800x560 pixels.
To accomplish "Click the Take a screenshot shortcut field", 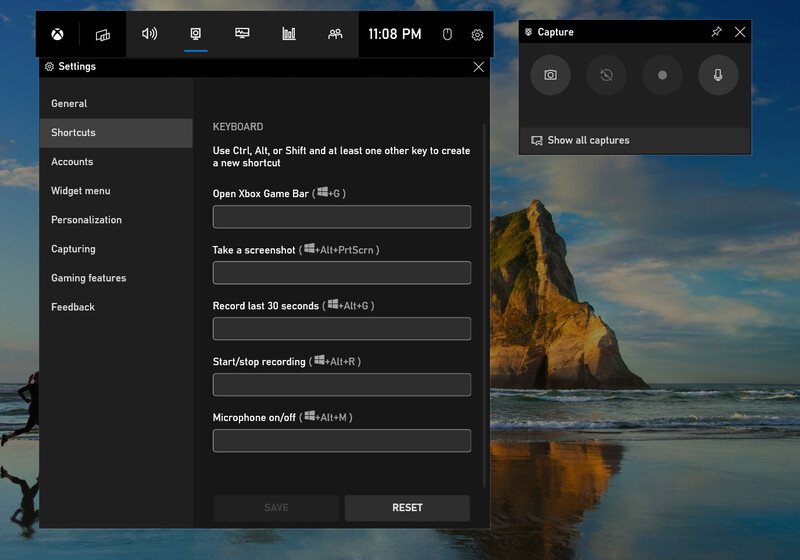I will [342, 273].
